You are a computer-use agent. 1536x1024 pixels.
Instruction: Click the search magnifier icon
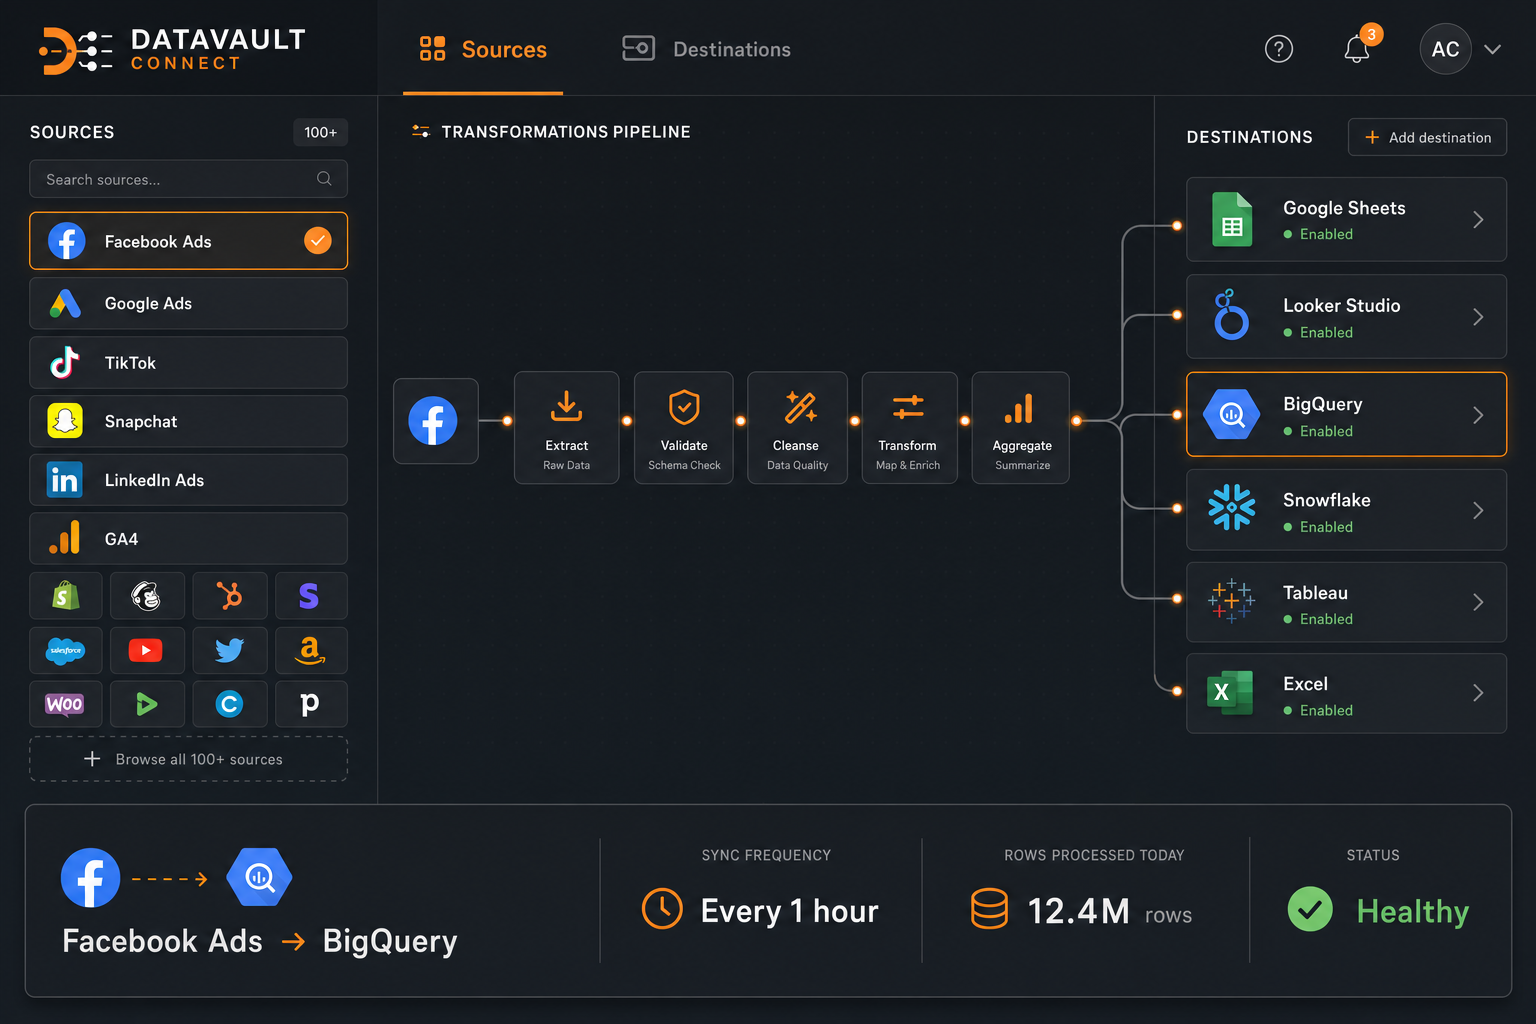click(324, 179)
